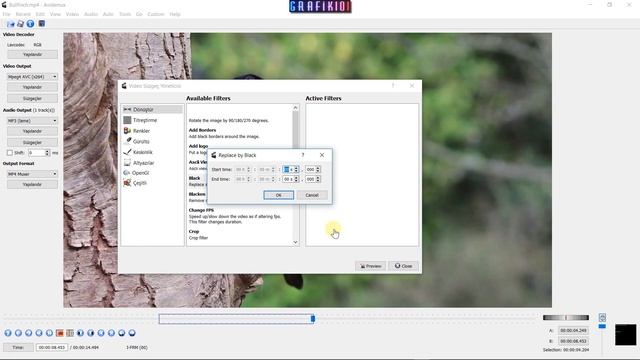
Task: Click the Time button
Action: point(18,347)
